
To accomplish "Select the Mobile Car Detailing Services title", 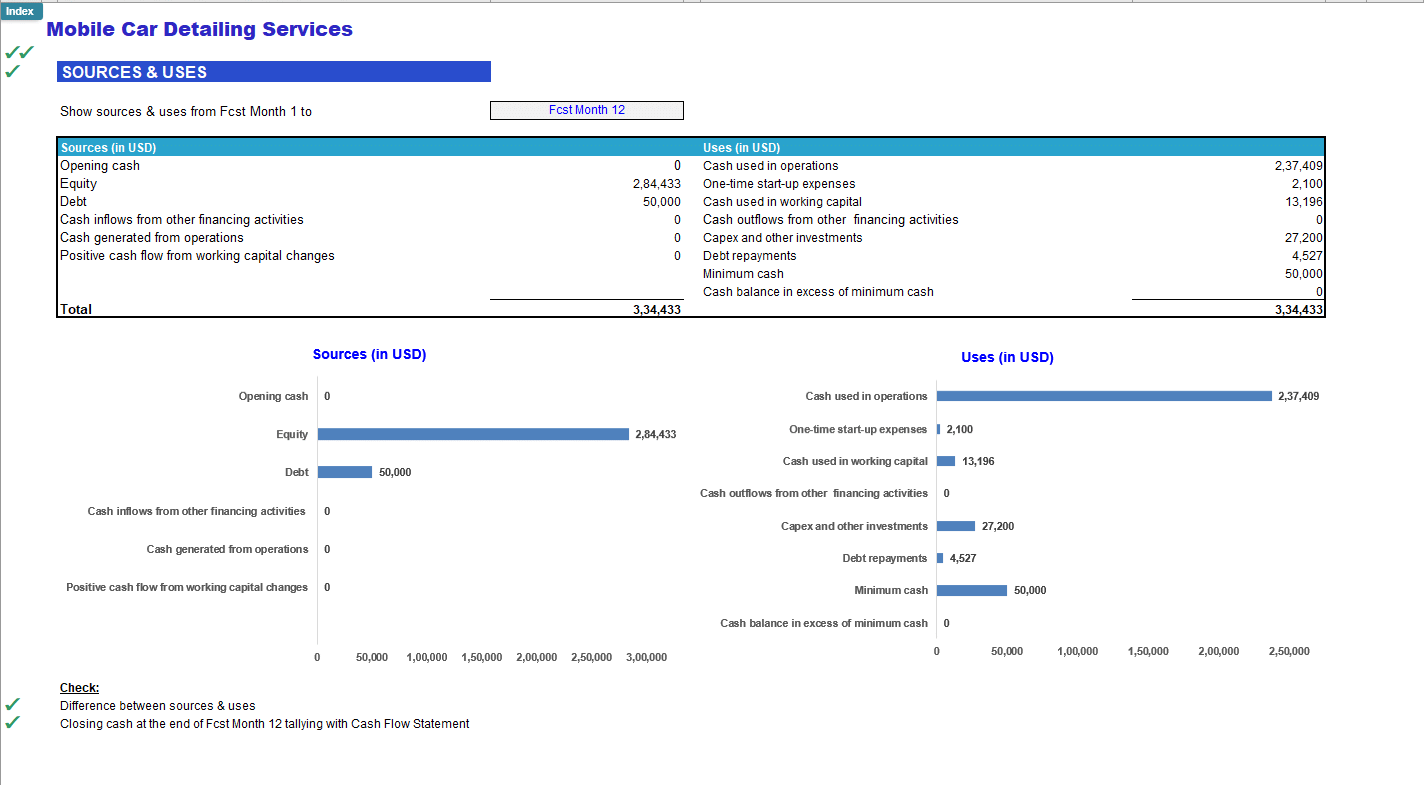I will (x=199, y=29).
